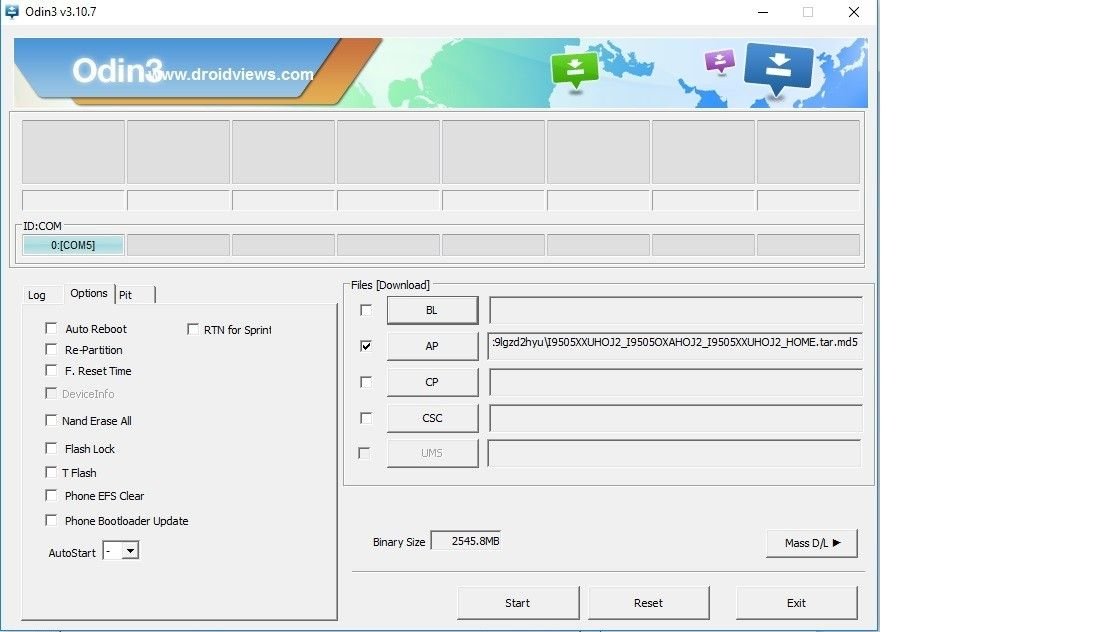Check the T Flash option
Screen dimensions: 1094x632
[x=51, y=472]
